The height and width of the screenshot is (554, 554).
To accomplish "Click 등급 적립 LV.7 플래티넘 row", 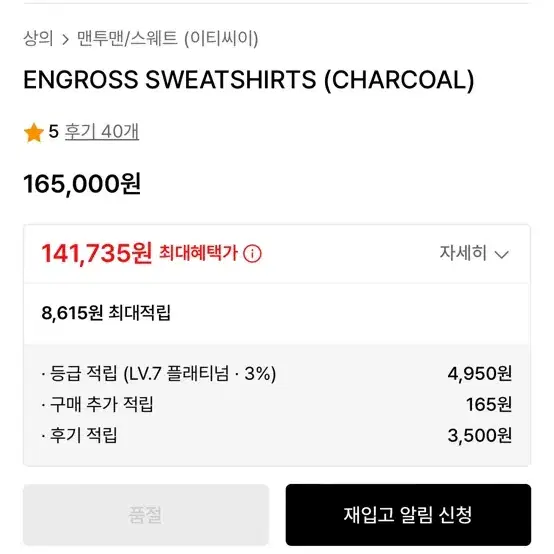I will (x=277, y=374).
